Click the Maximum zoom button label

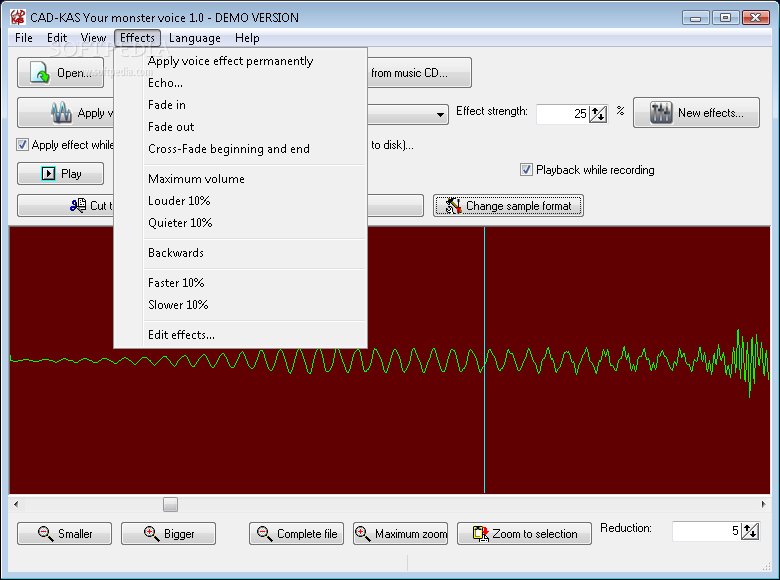coord(411,534)
